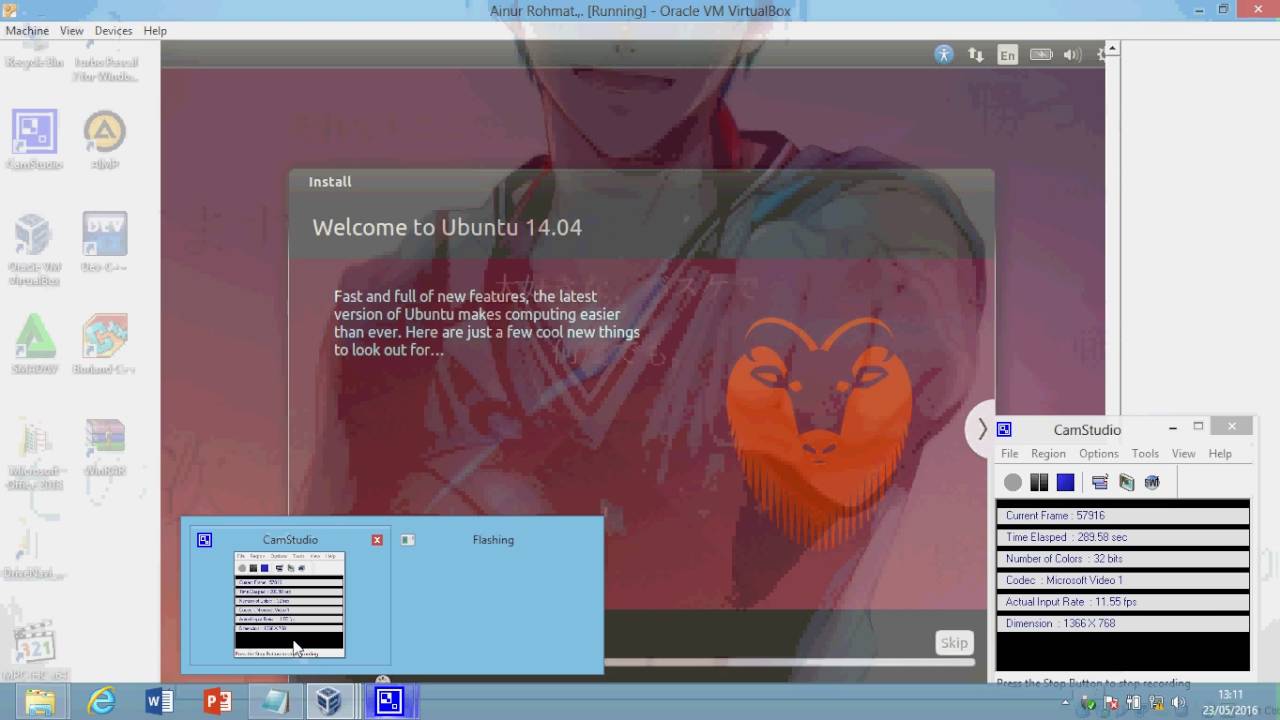Open CamStudio Tools menu
This screenshot has height=720, width=1280.
(1145, 453)
